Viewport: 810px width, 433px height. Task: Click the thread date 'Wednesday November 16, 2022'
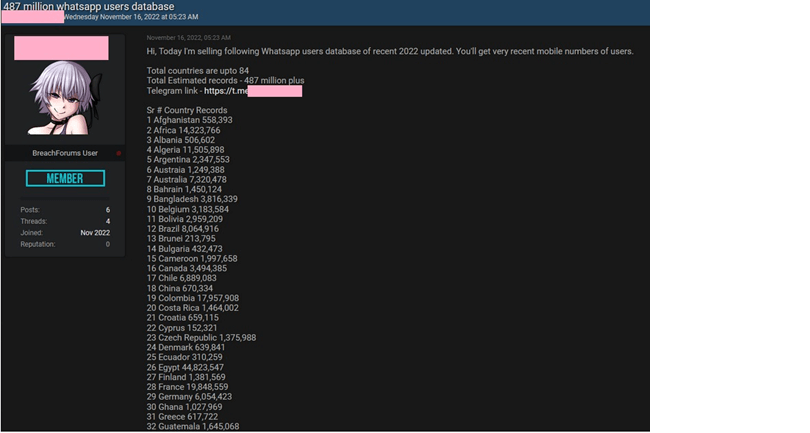tap(111, 17)
